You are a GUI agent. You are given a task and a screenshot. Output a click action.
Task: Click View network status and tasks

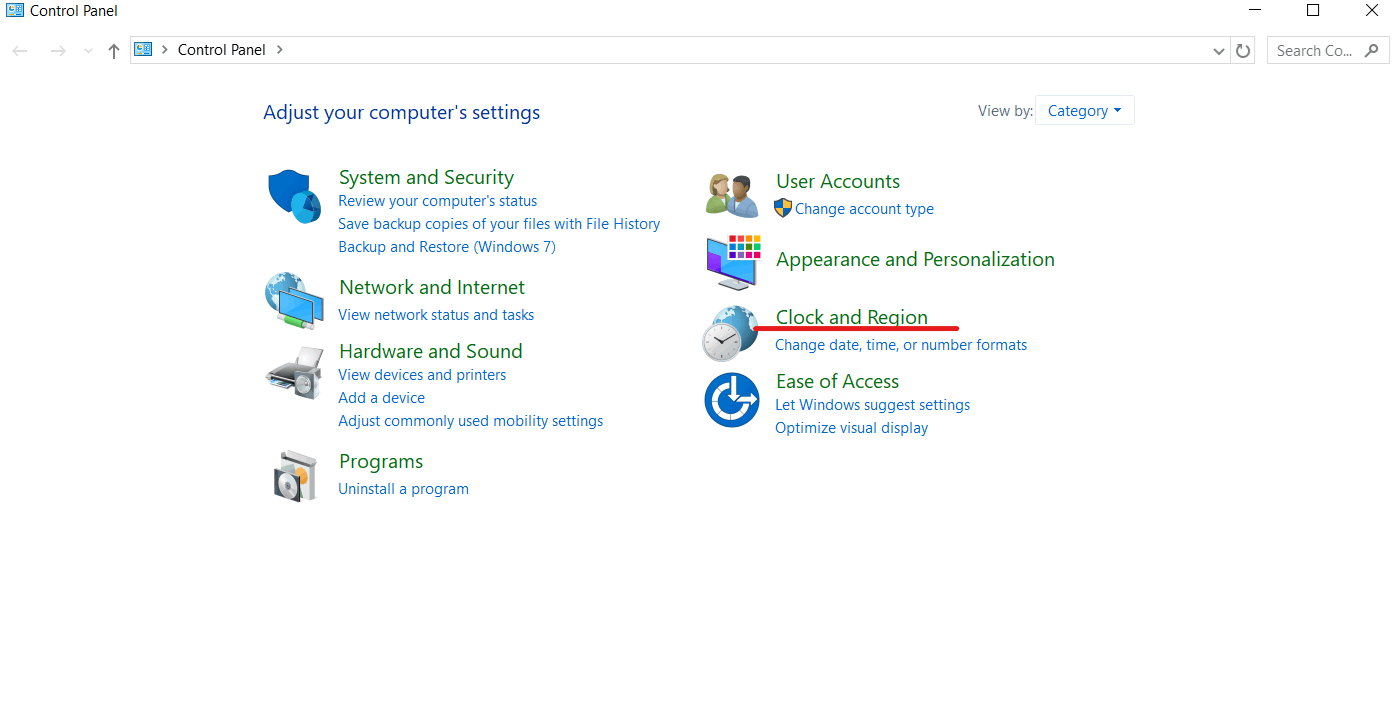click(x=436, y=315)
